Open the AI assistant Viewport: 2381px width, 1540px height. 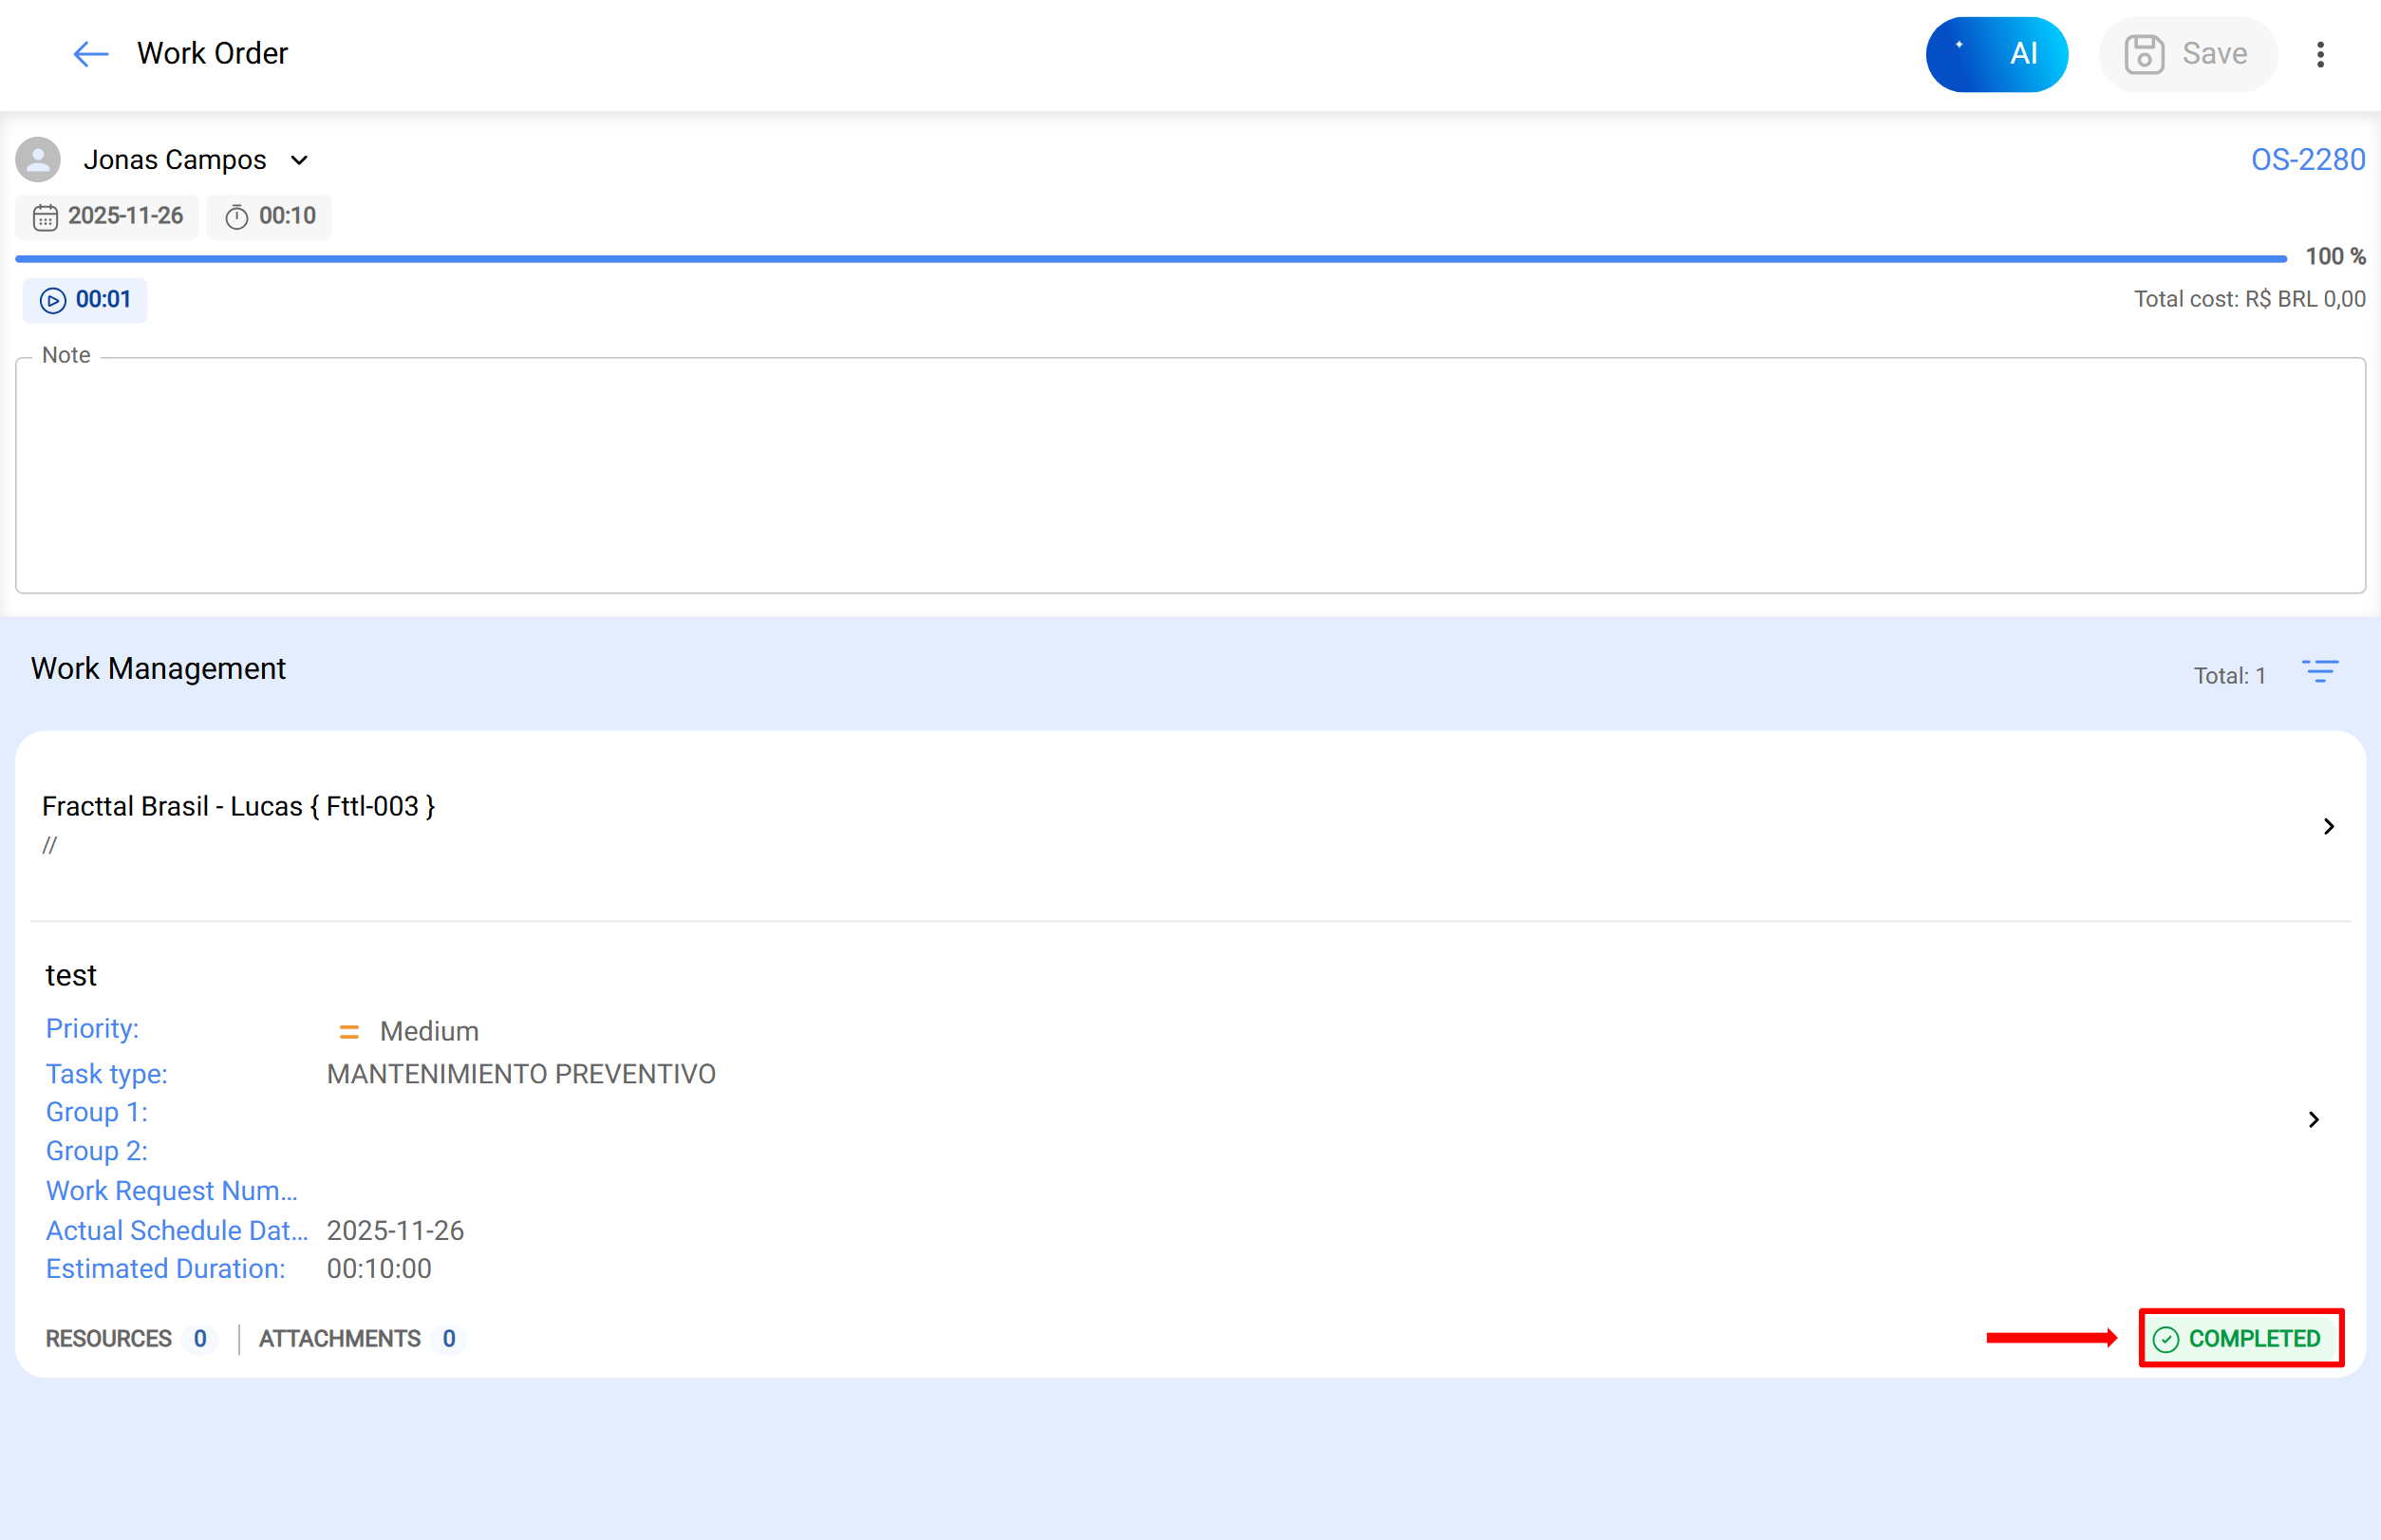[x=1996, y=54]
